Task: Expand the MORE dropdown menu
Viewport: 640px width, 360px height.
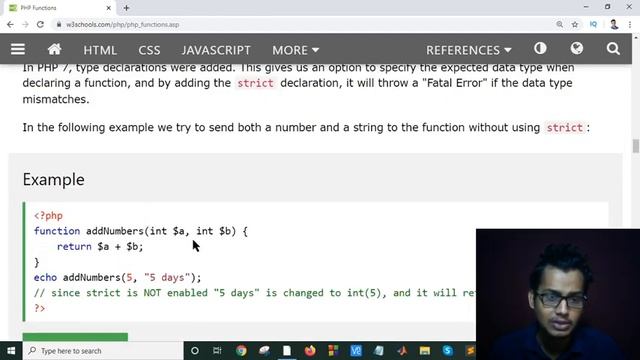Action: (296, 50)
